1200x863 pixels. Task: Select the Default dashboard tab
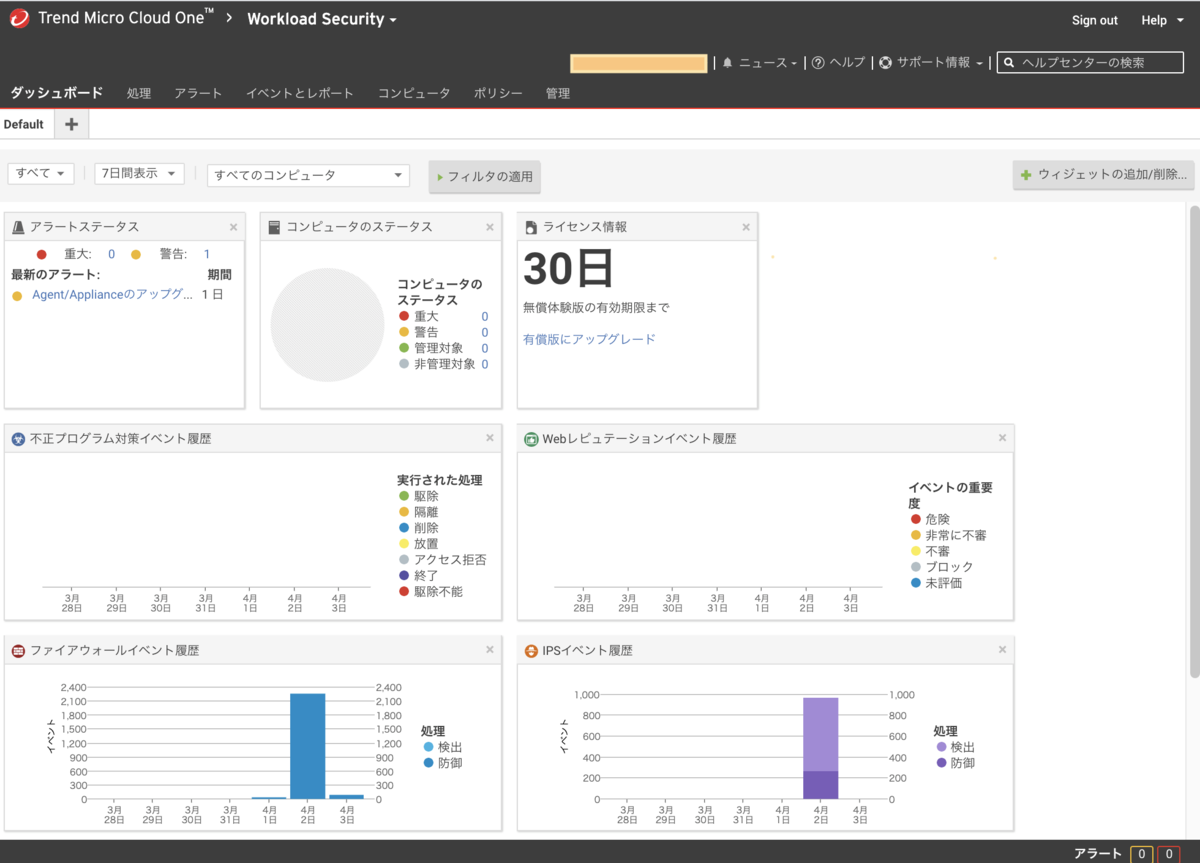tap(24, 124)
